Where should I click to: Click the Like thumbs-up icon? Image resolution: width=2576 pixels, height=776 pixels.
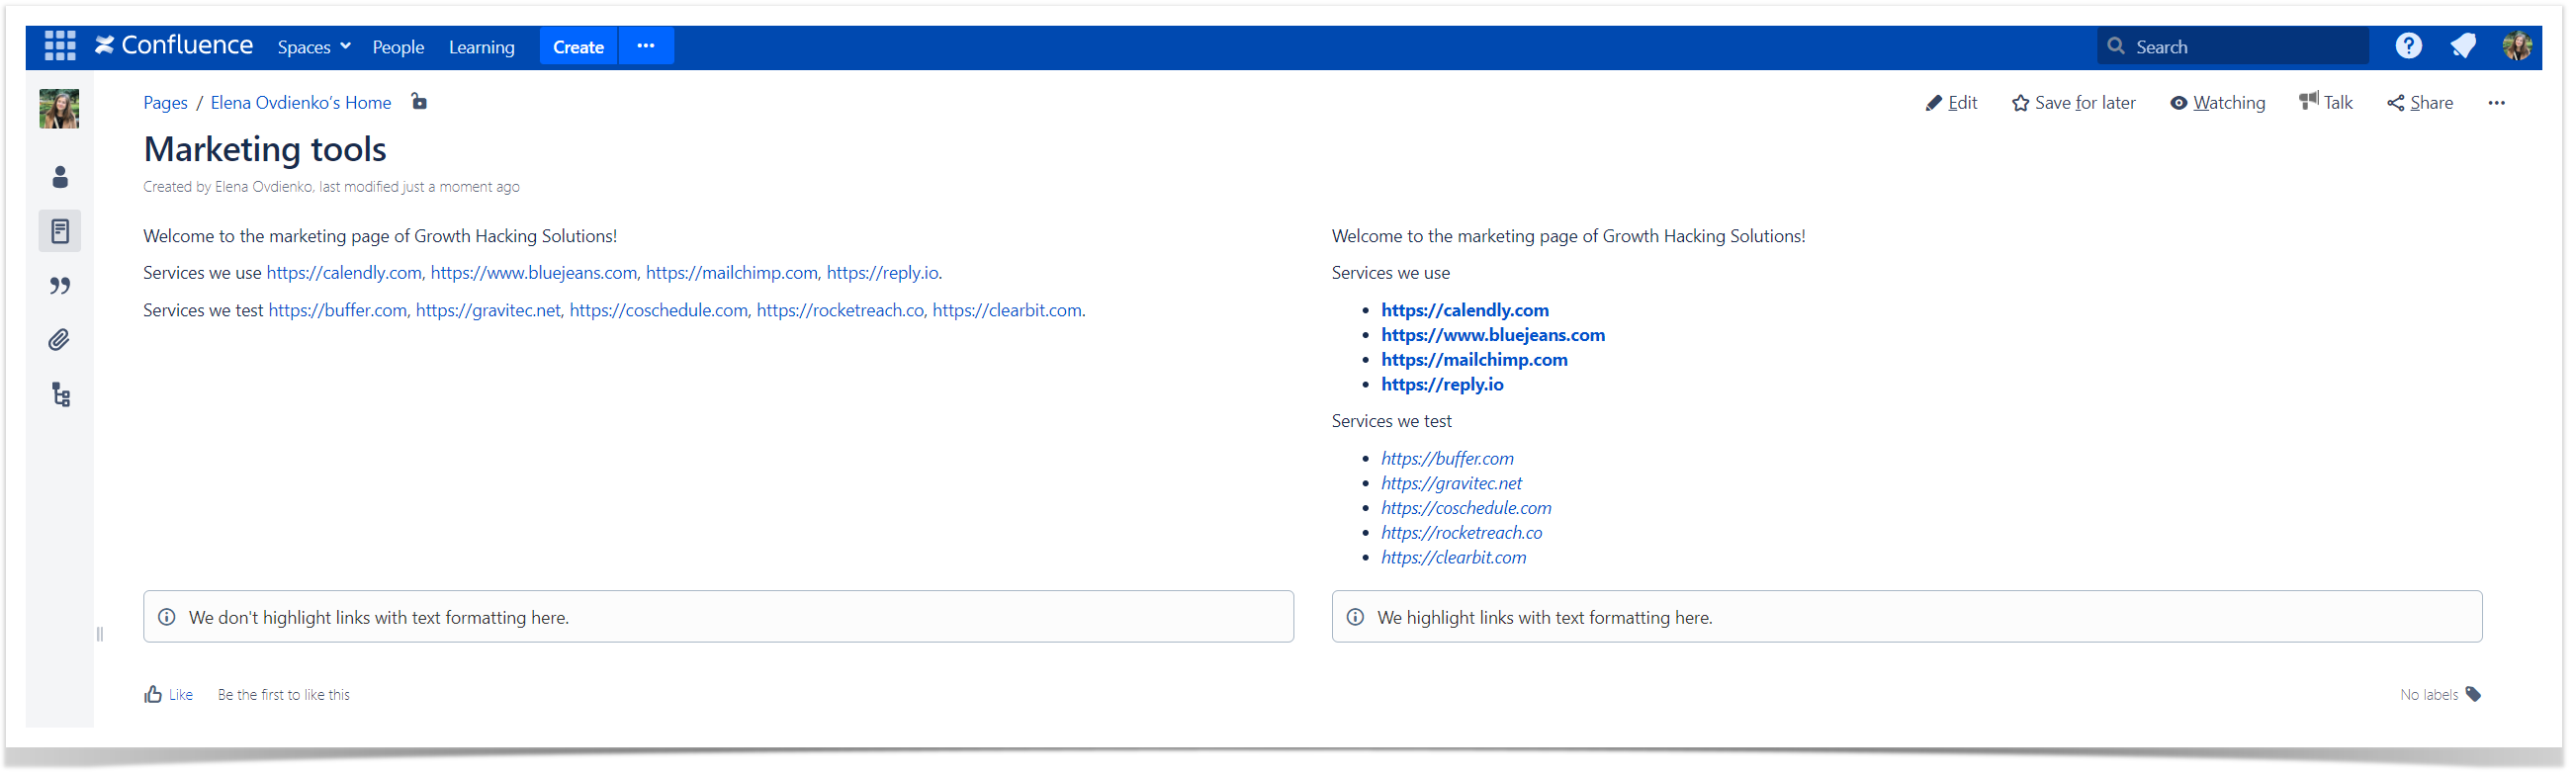(153, 695)
